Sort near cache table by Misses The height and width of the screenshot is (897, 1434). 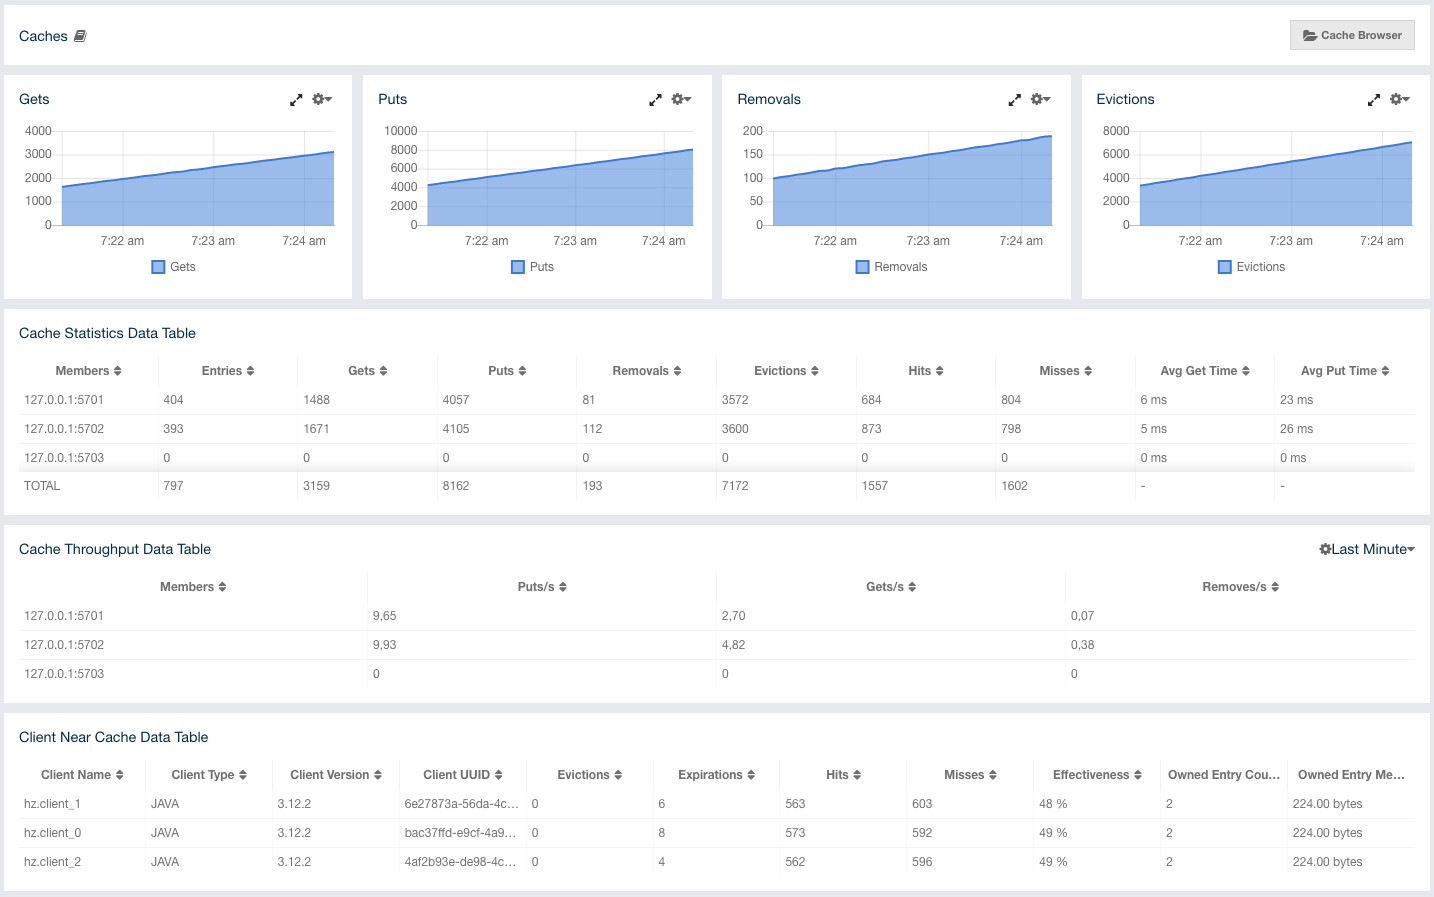pos(971,775)
